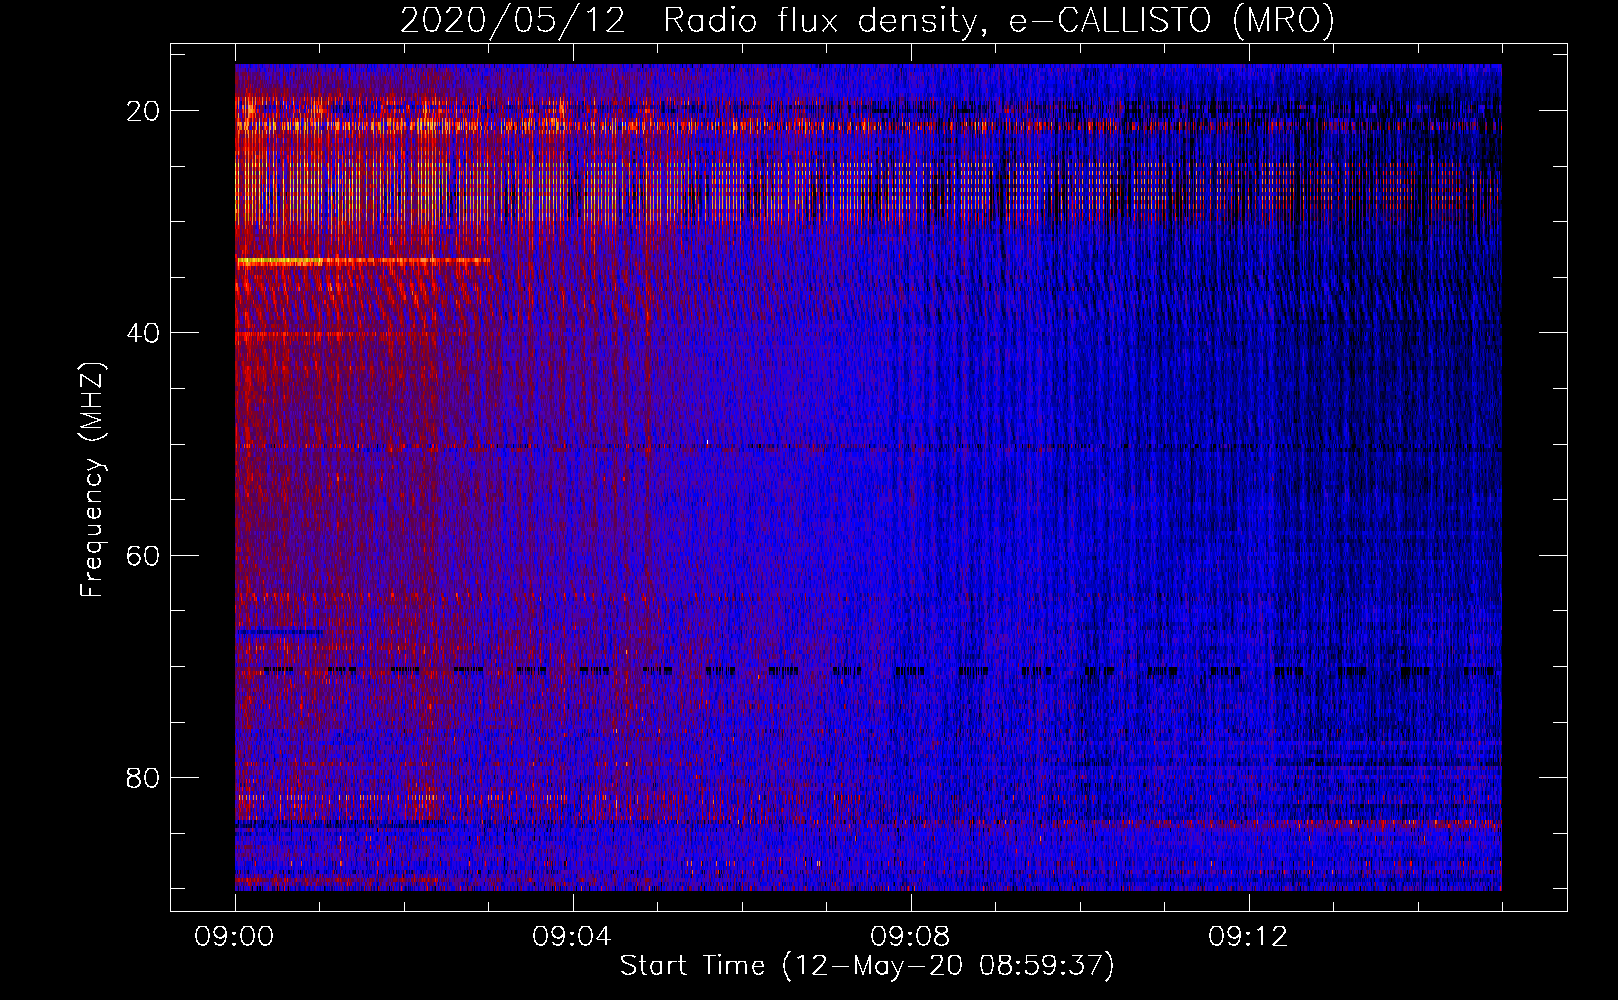Screen dimensions: 1618x1000
Task: Select the 09:12 time tick label
Action: coord(1248,937)
